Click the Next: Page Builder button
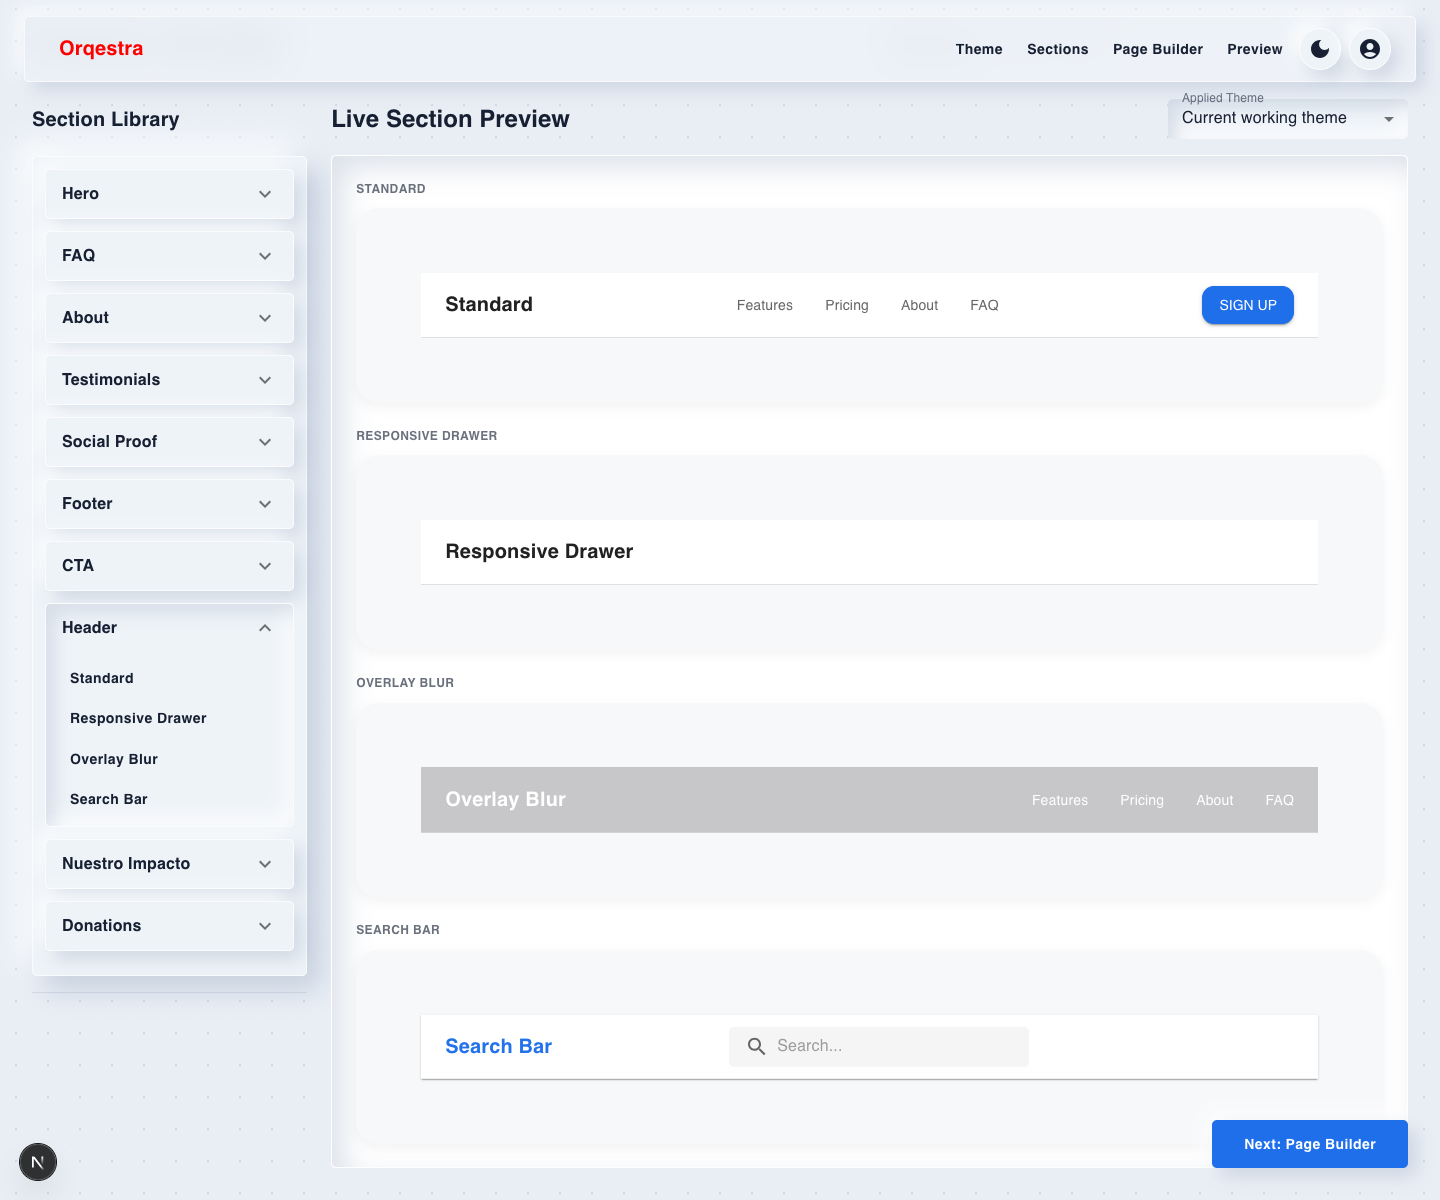 tap(1310, 1144)
